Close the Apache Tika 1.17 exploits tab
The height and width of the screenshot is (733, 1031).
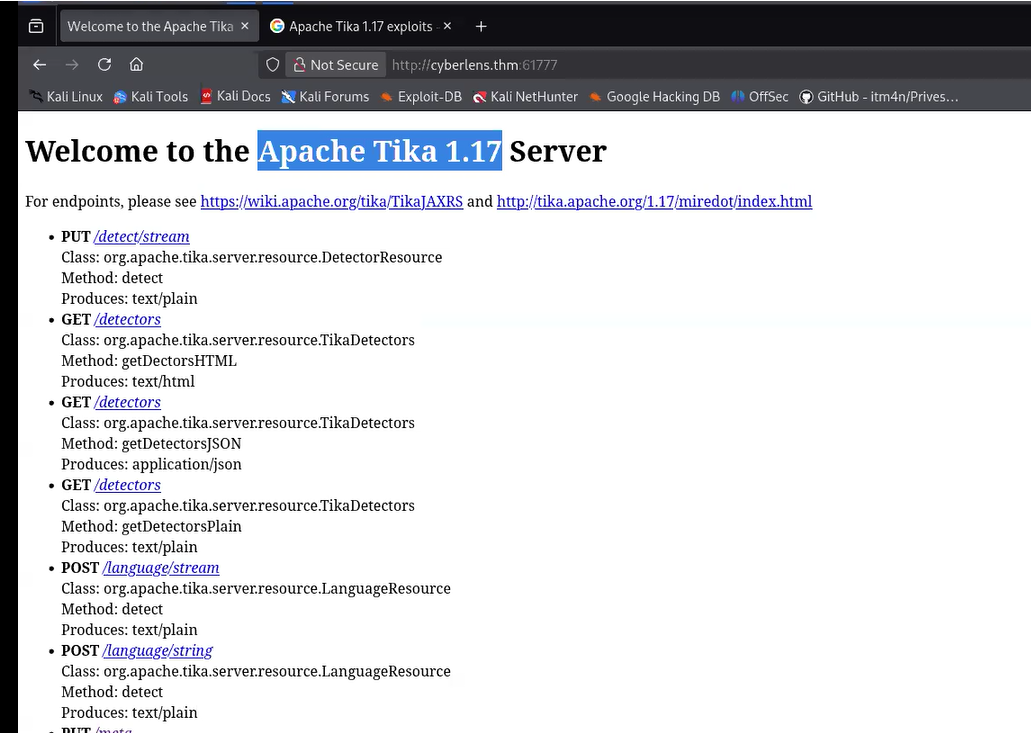pos(447,26)
